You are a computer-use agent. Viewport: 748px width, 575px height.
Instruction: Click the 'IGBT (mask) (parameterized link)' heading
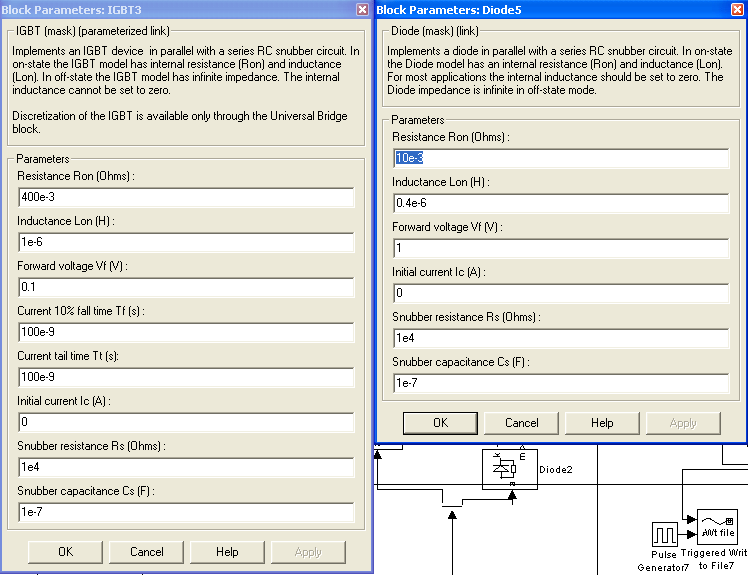point(93,31)
